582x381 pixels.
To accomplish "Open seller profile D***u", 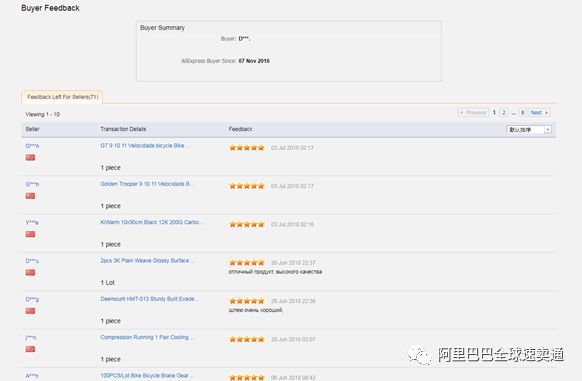I will [x=32, y=261].
